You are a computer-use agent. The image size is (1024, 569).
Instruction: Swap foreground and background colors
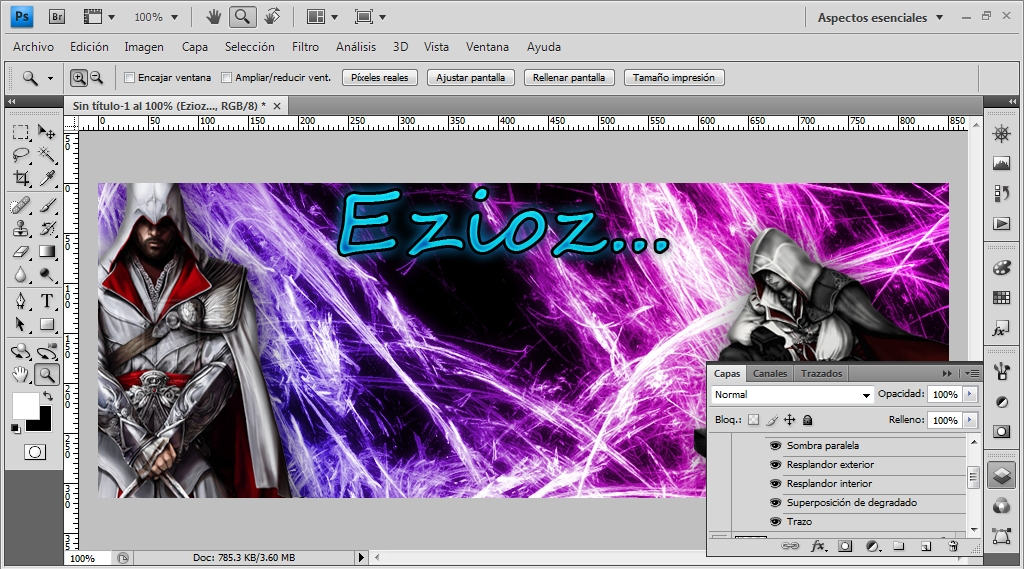point(47,396)
